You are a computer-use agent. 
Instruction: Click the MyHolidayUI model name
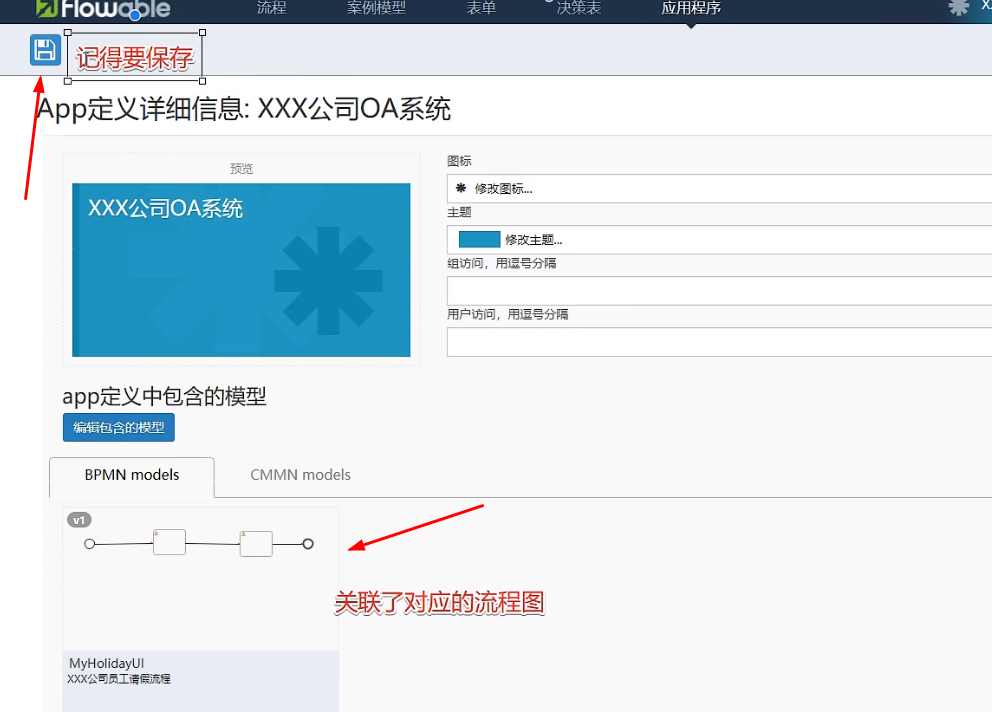(x=106, y=663)
